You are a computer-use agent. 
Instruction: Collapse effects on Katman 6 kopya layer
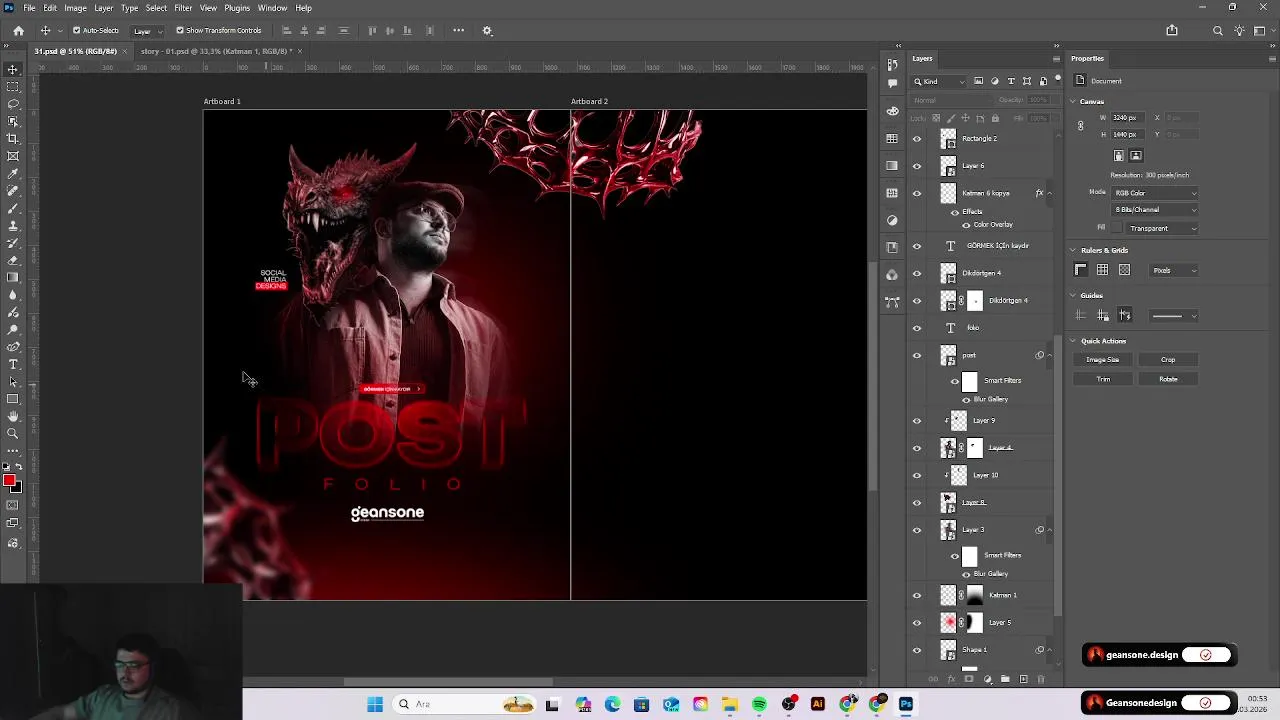pyautogui.click(x=1049, y=193)
